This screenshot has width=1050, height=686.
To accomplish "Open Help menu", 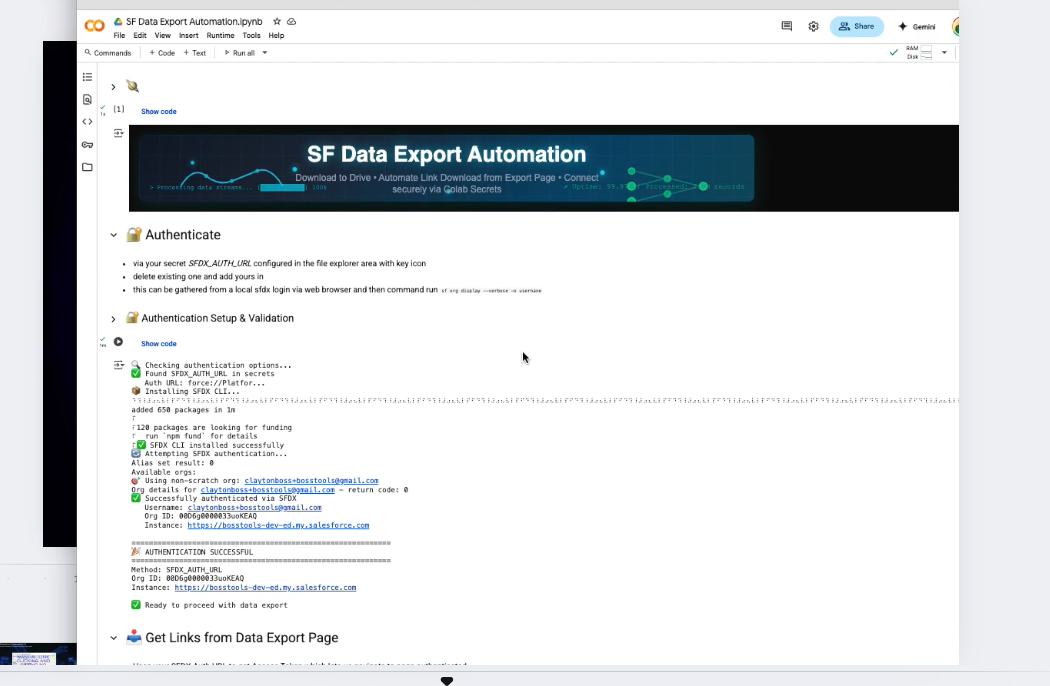I will (276, 36).
